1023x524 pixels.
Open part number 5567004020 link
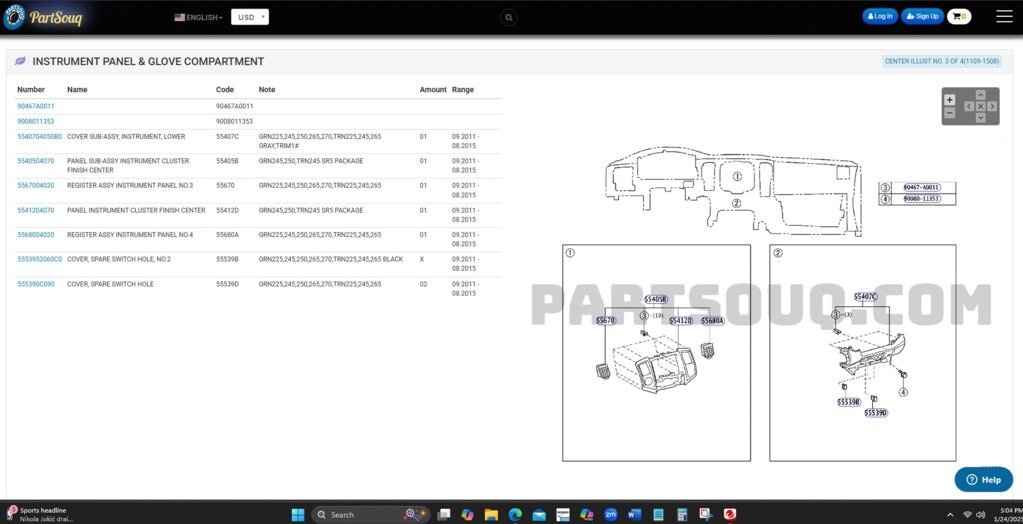coord(36,185)
